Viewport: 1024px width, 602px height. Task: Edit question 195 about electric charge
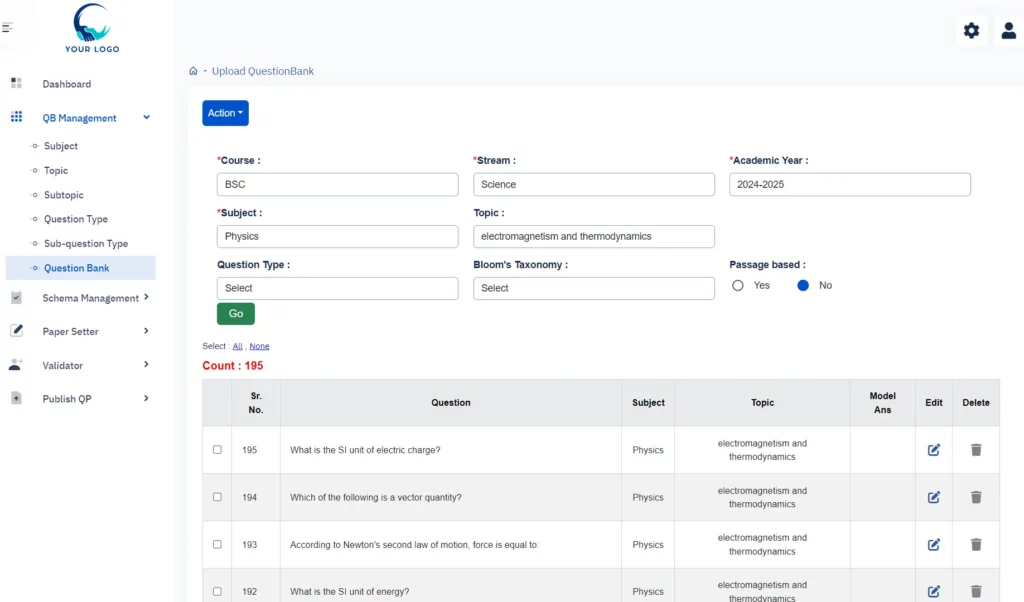coord(933,450)
